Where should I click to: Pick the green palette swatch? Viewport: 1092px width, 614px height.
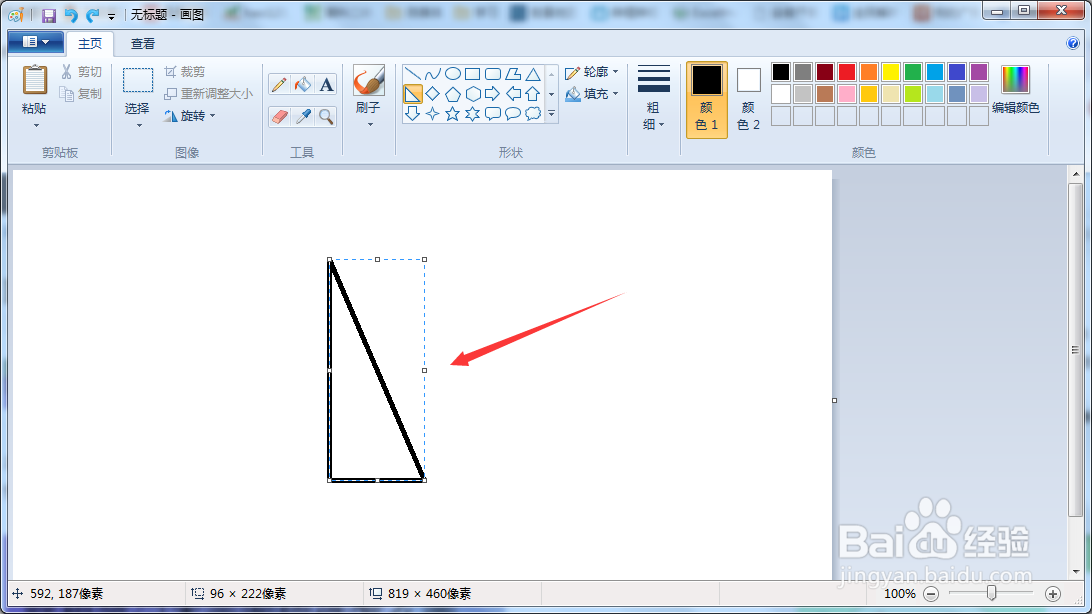tap(913, 72)
